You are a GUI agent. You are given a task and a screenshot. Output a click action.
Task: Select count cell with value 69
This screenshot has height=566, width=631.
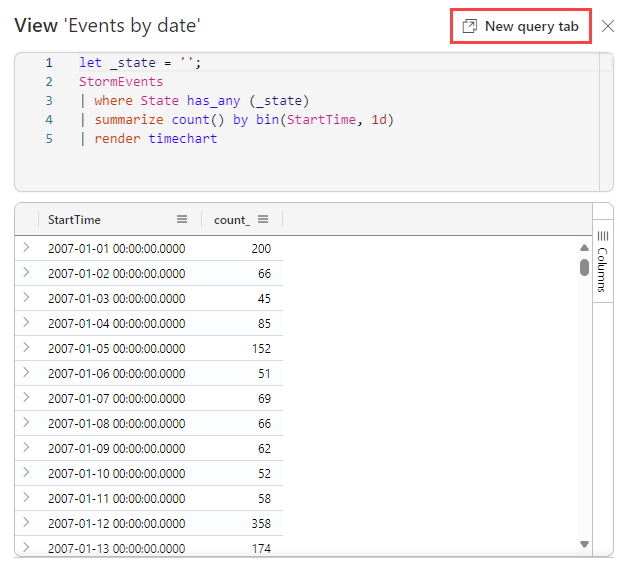point(264,399)
